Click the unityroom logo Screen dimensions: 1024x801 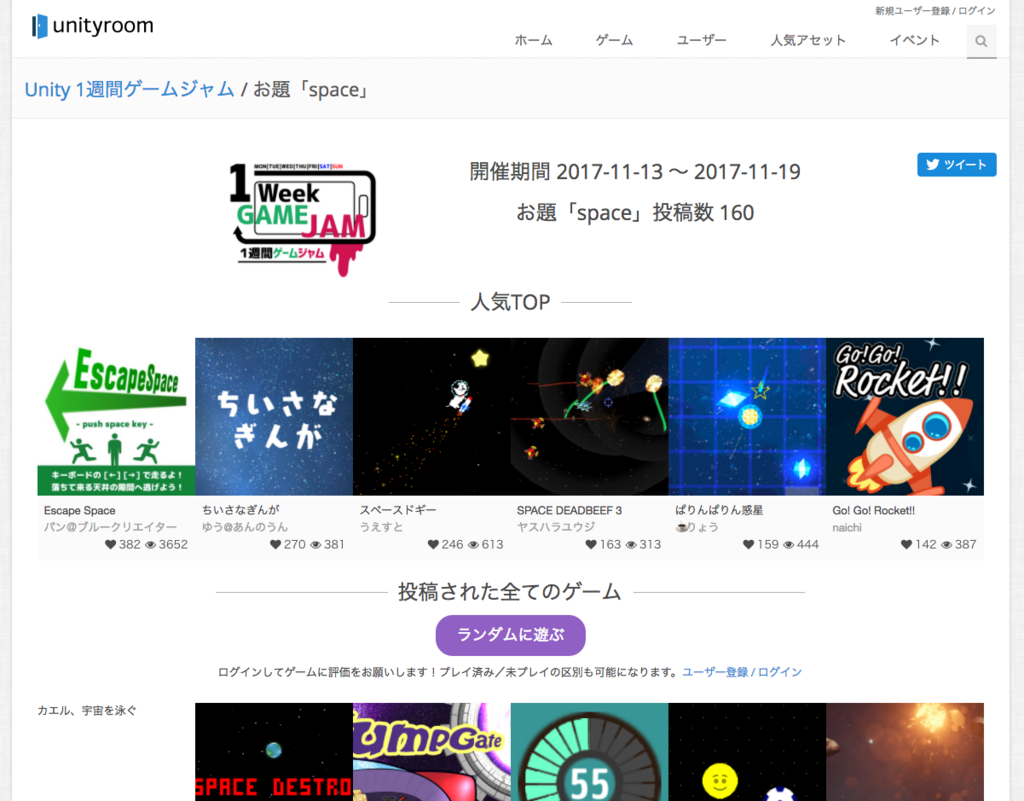coord(92,26)
